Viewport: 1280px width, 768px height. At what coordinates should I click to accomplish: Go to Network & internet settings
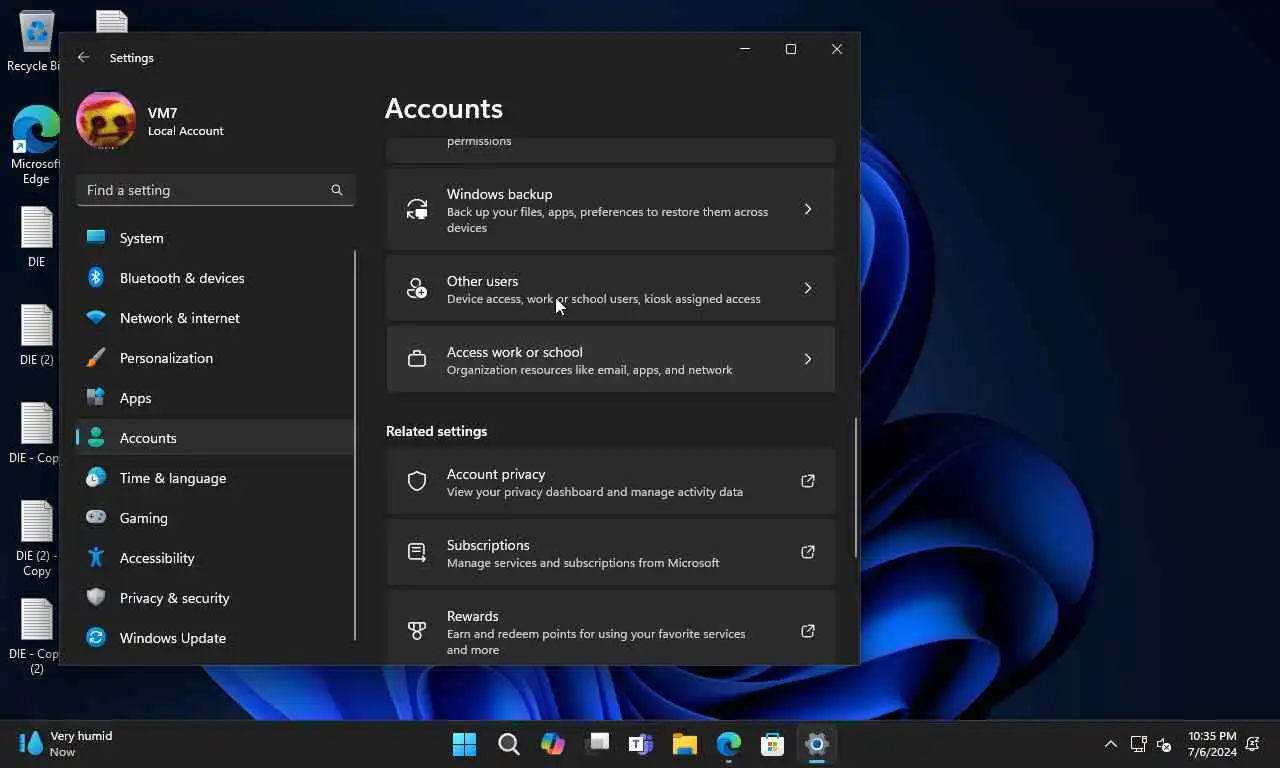click(215, 318)
